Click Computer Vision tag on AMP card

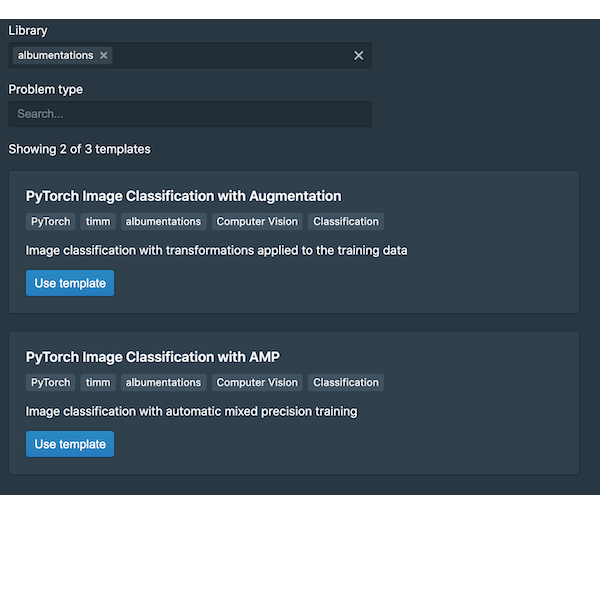tap(257, 383)
